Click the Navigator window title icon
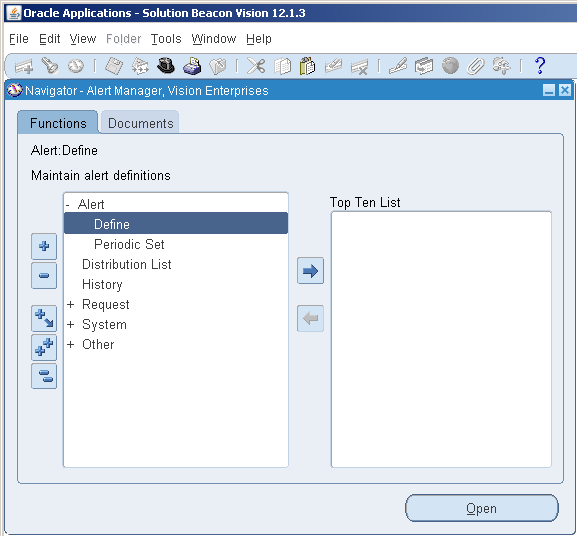 (15, 90)
